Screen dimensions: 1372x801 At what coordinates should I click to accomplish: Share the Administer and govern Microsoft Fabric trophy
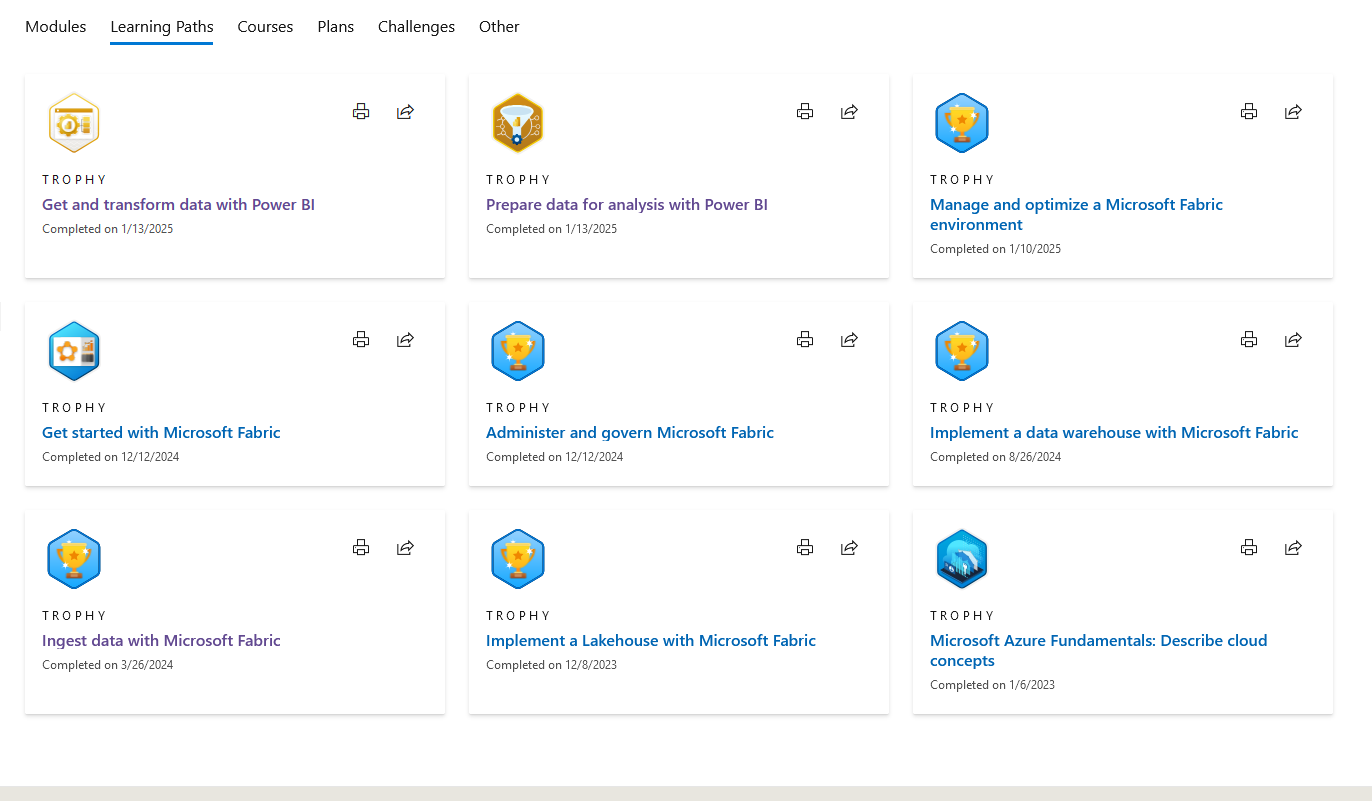[849, 340]
